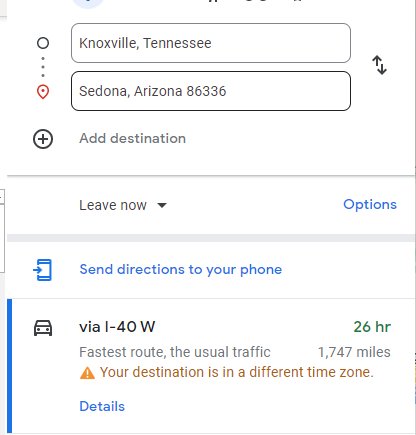Select the via I-40 W route title

117,327
